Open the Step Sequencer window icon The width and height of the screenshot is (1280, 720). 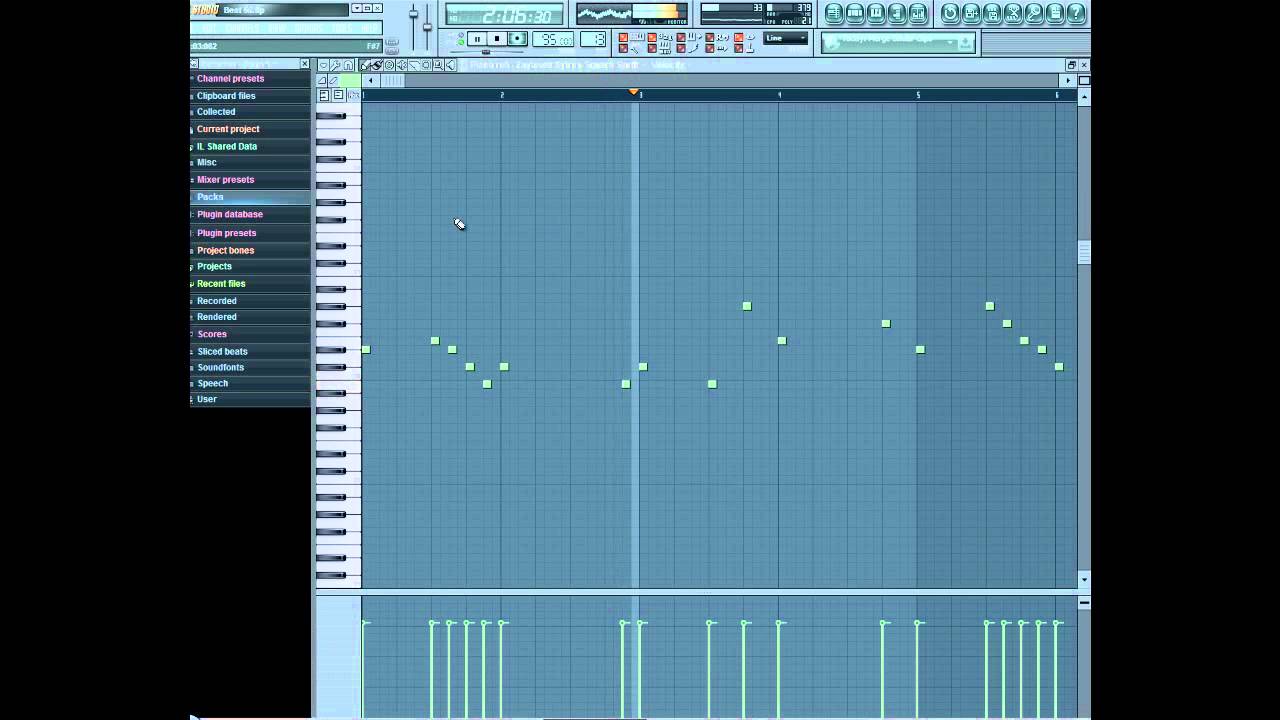[855, 13]
